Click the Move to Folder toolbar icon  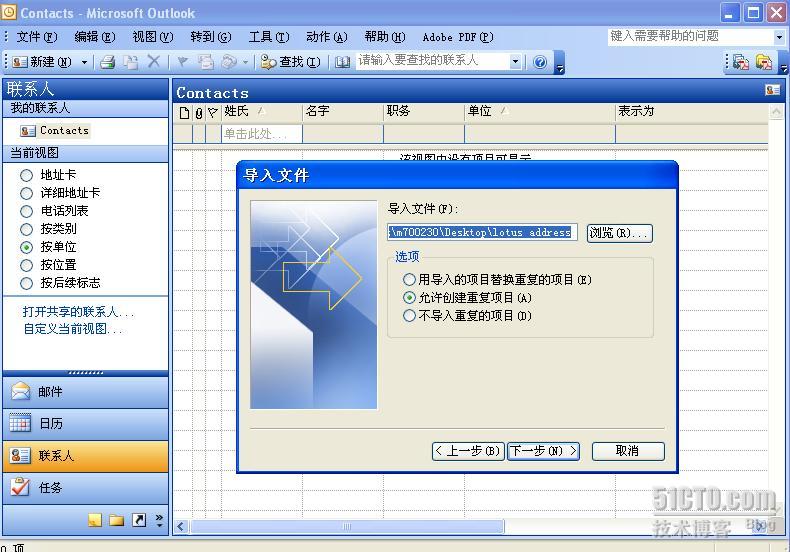[131, 62]
